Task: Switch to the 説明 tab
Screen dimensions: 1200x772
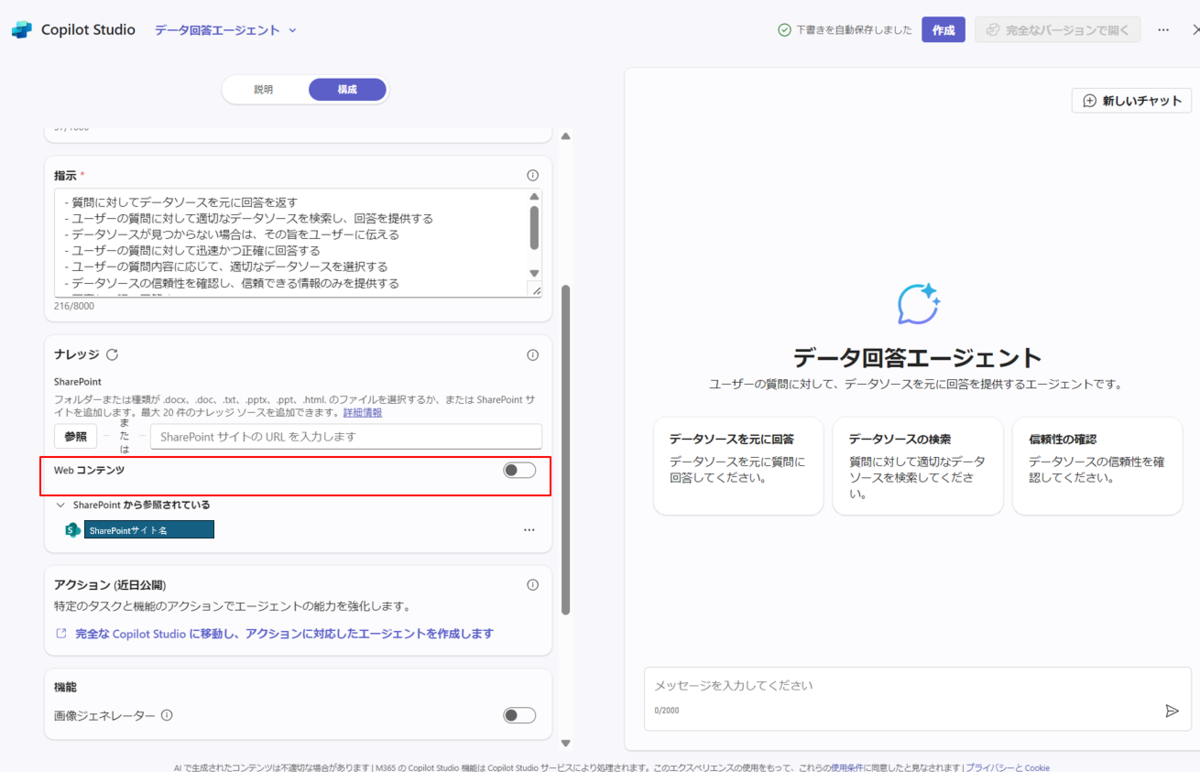Action: pos(263,89)
